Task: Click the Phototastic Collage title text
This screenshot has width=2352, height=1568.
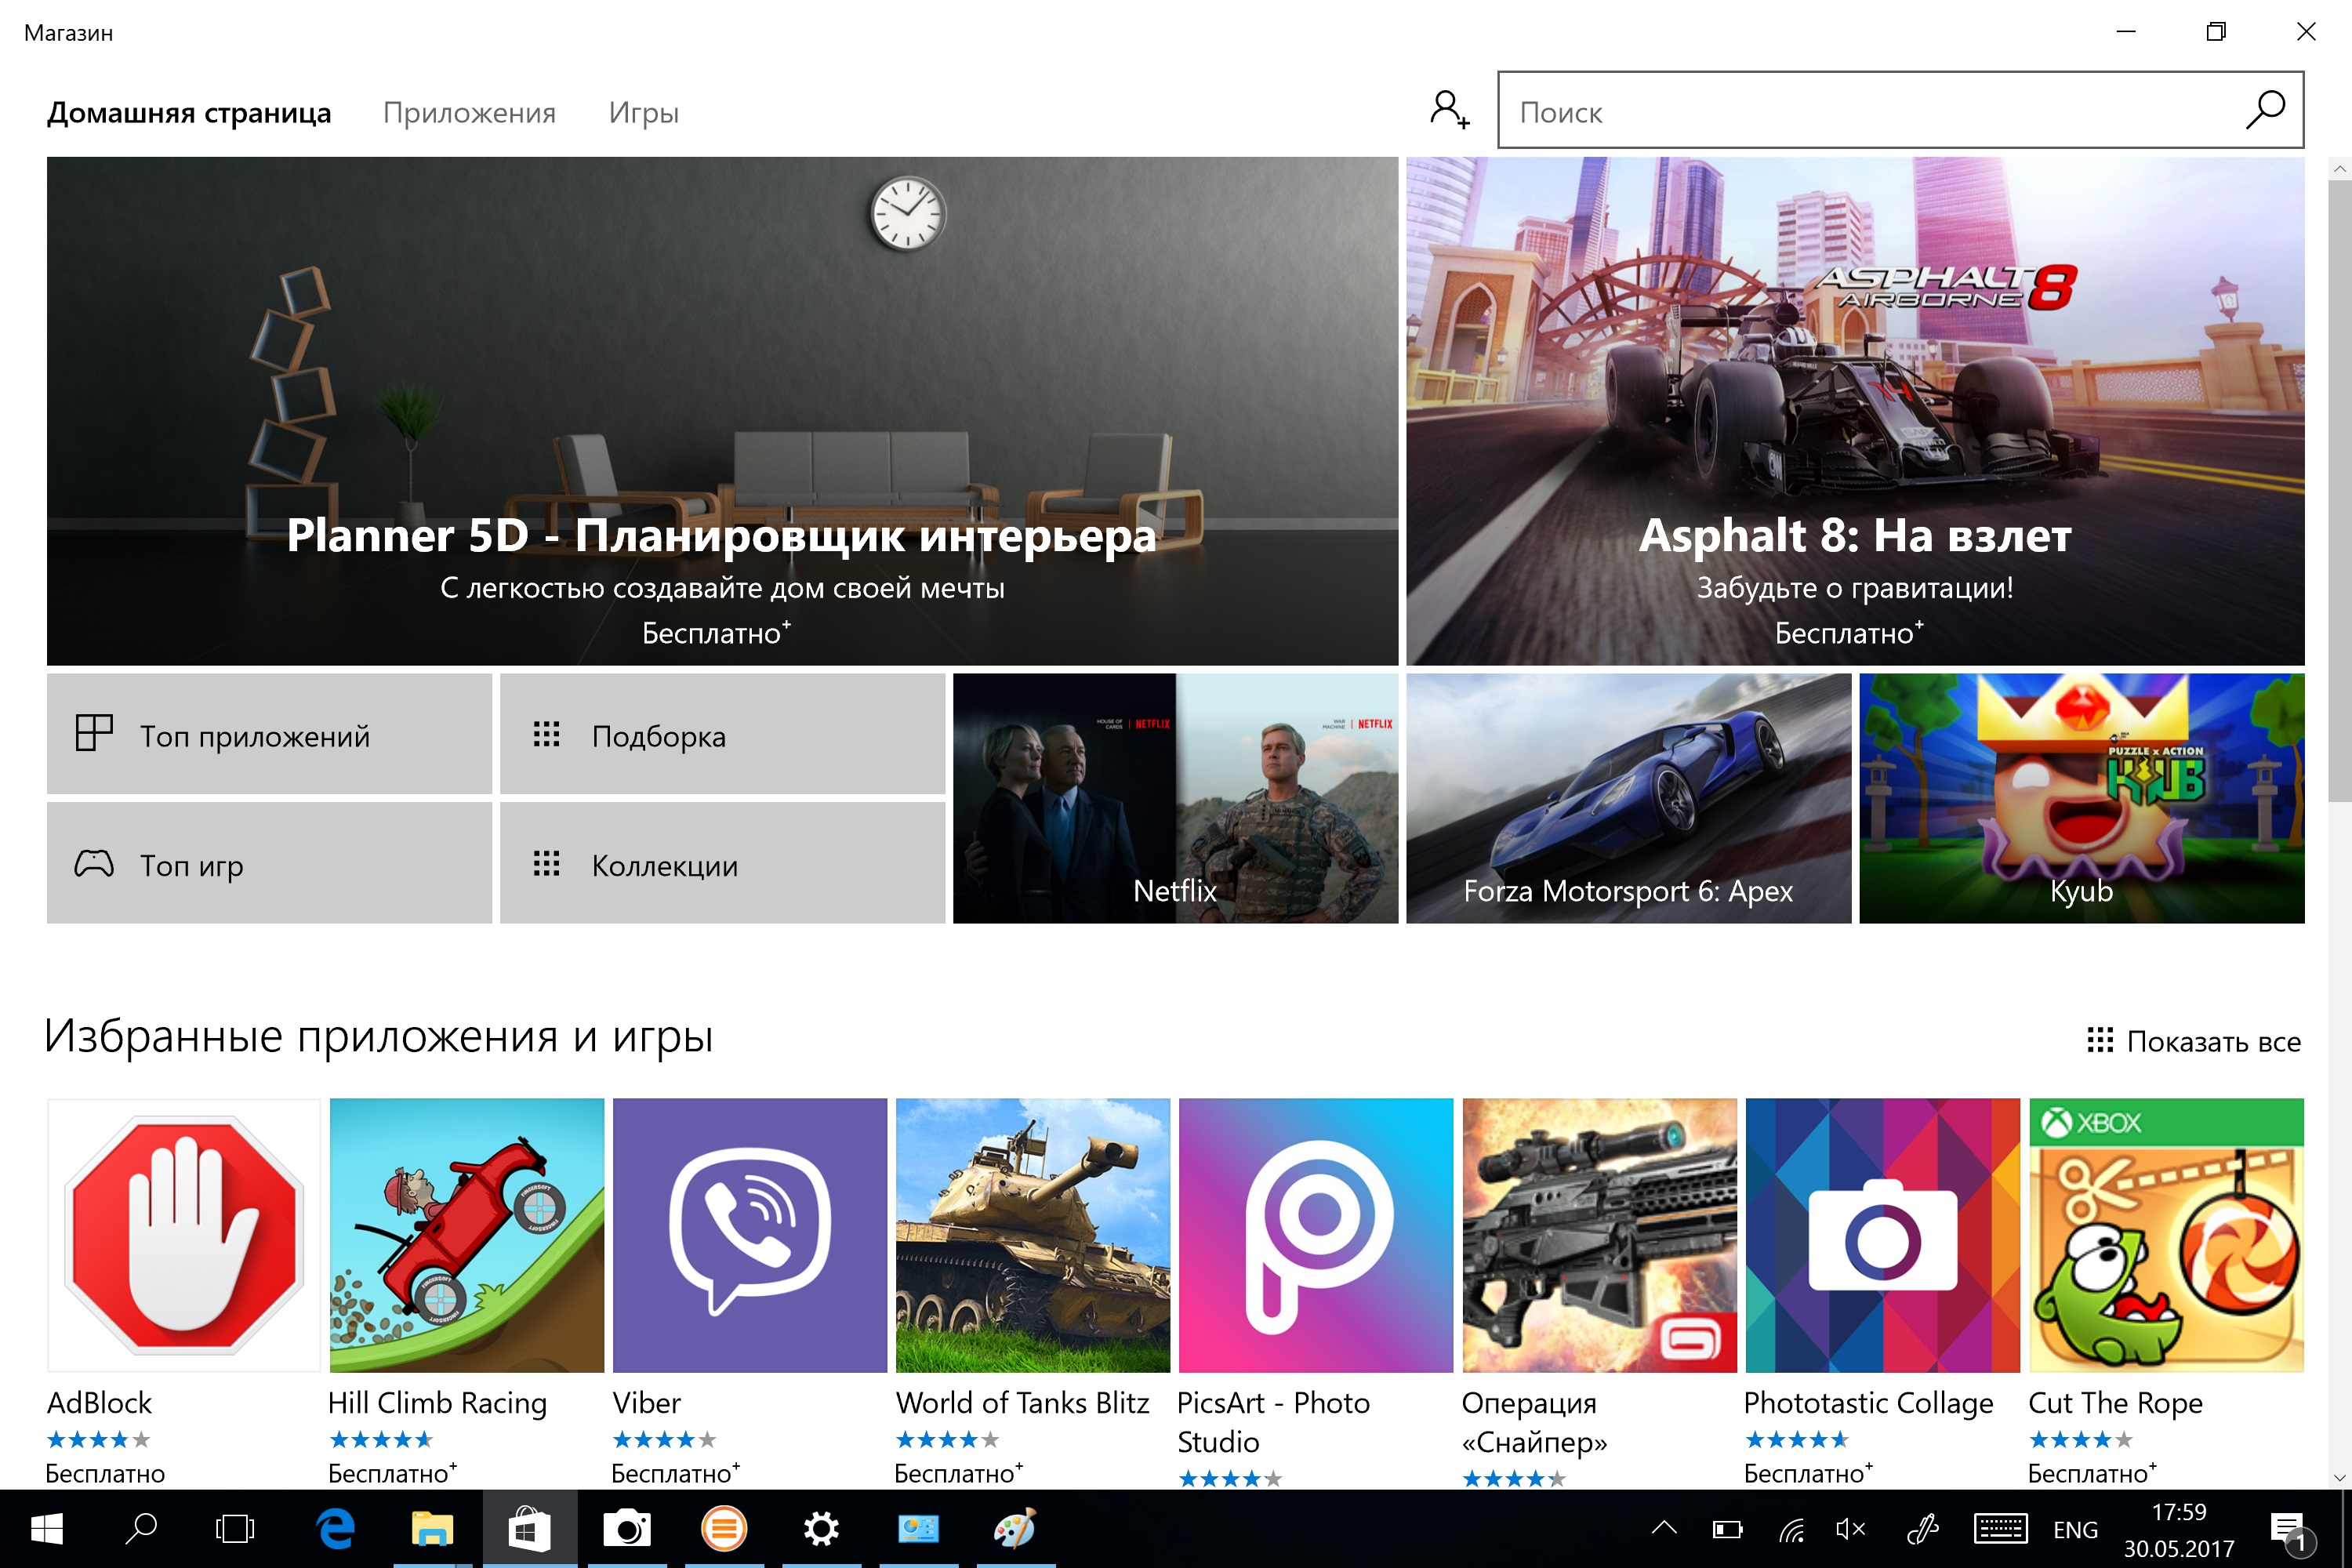Action: pyautogui.click(x=1868, y=1404)
